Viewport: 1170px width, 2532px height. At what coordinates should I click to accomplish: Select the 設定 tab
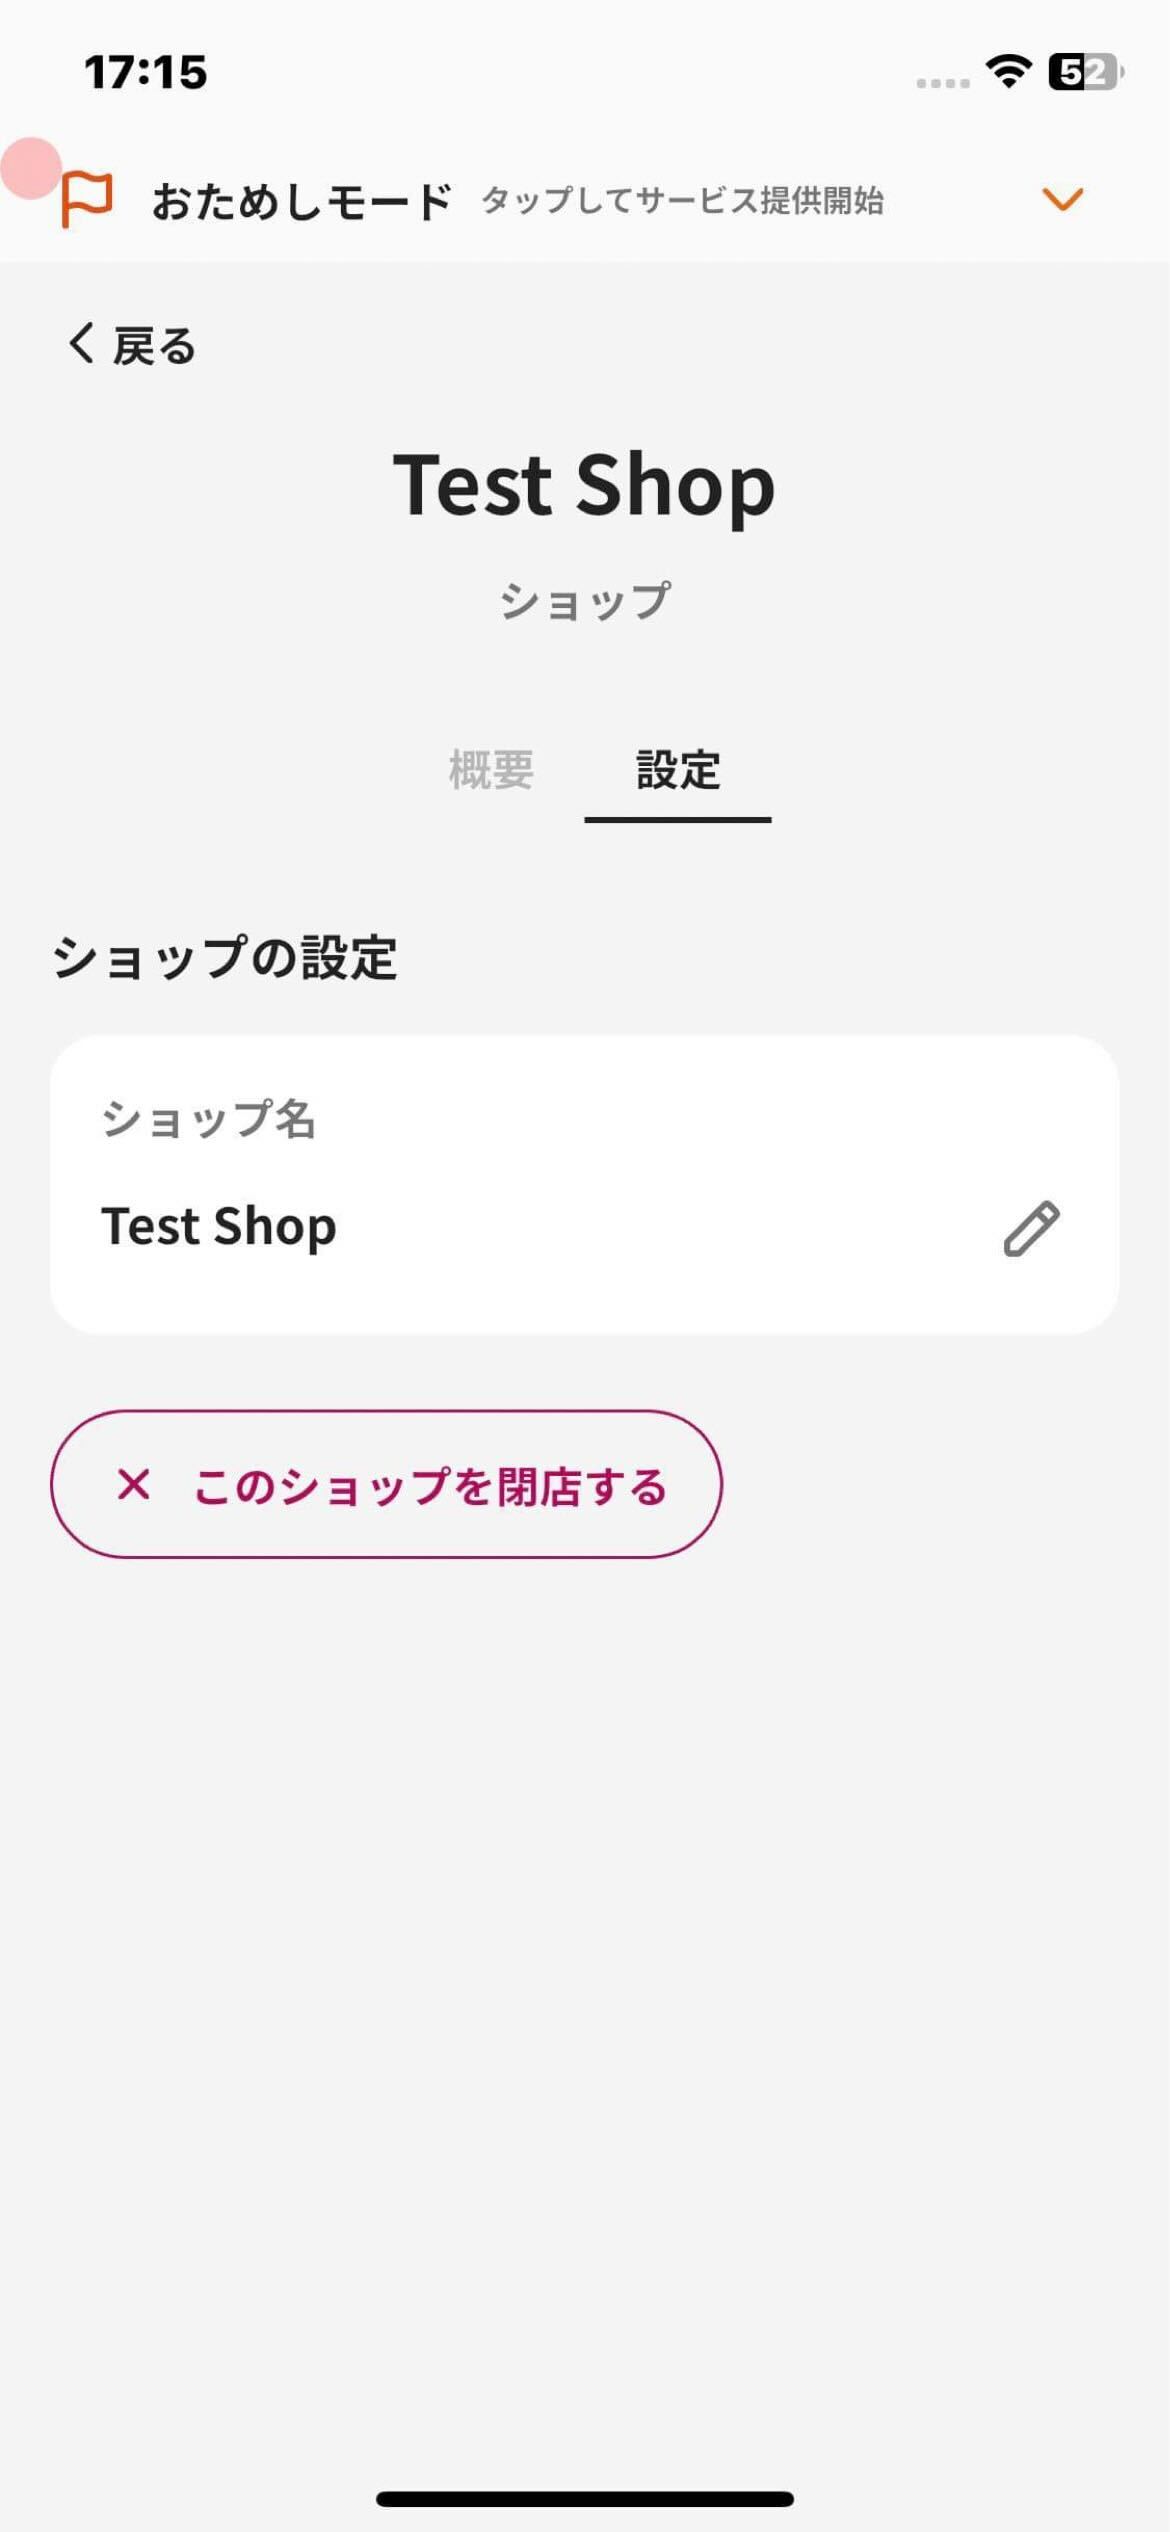678,770
